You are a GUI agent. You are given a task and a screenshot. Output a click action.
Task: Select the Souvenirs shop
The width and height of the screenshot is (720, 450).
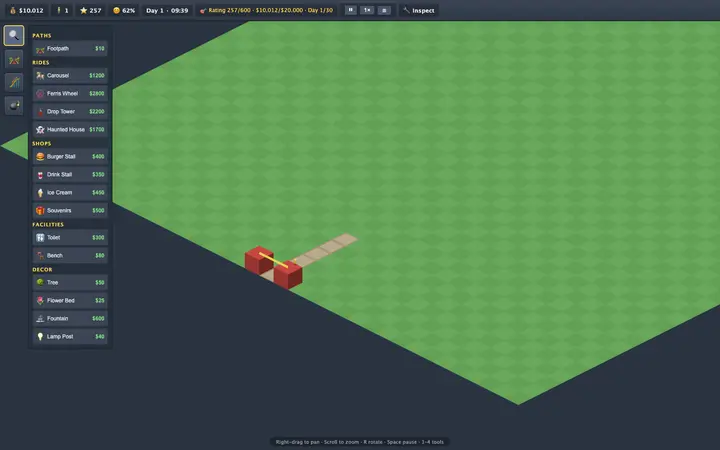click(70, 210)
